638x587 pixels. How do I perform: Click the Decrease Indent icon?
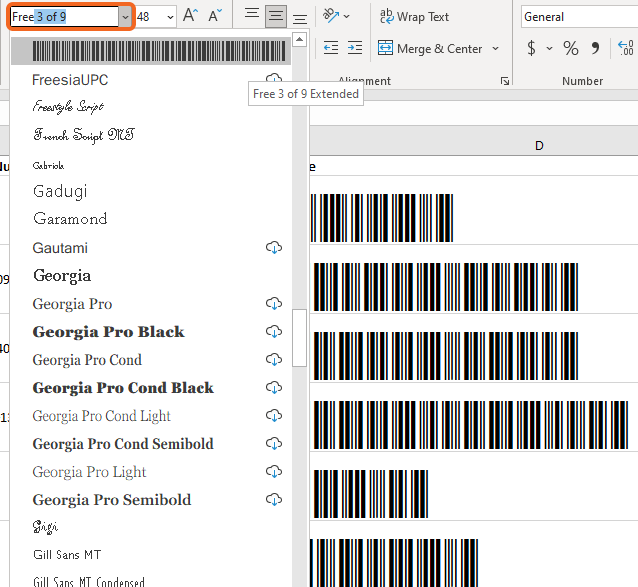pos(331,48)
